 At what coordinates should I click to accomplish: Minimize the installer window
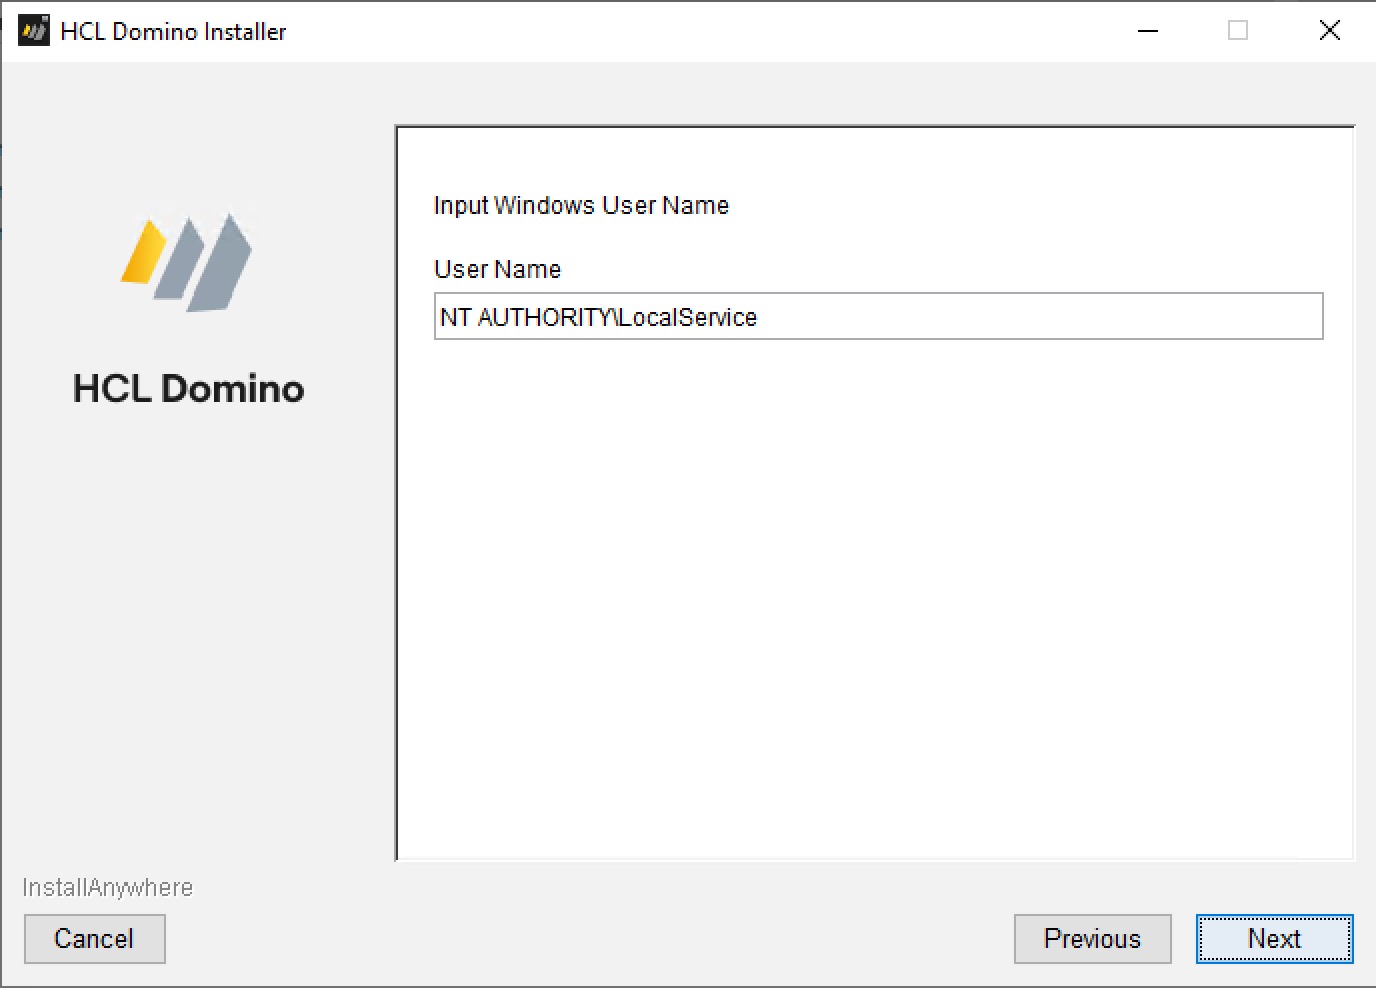coord(1147,30)
